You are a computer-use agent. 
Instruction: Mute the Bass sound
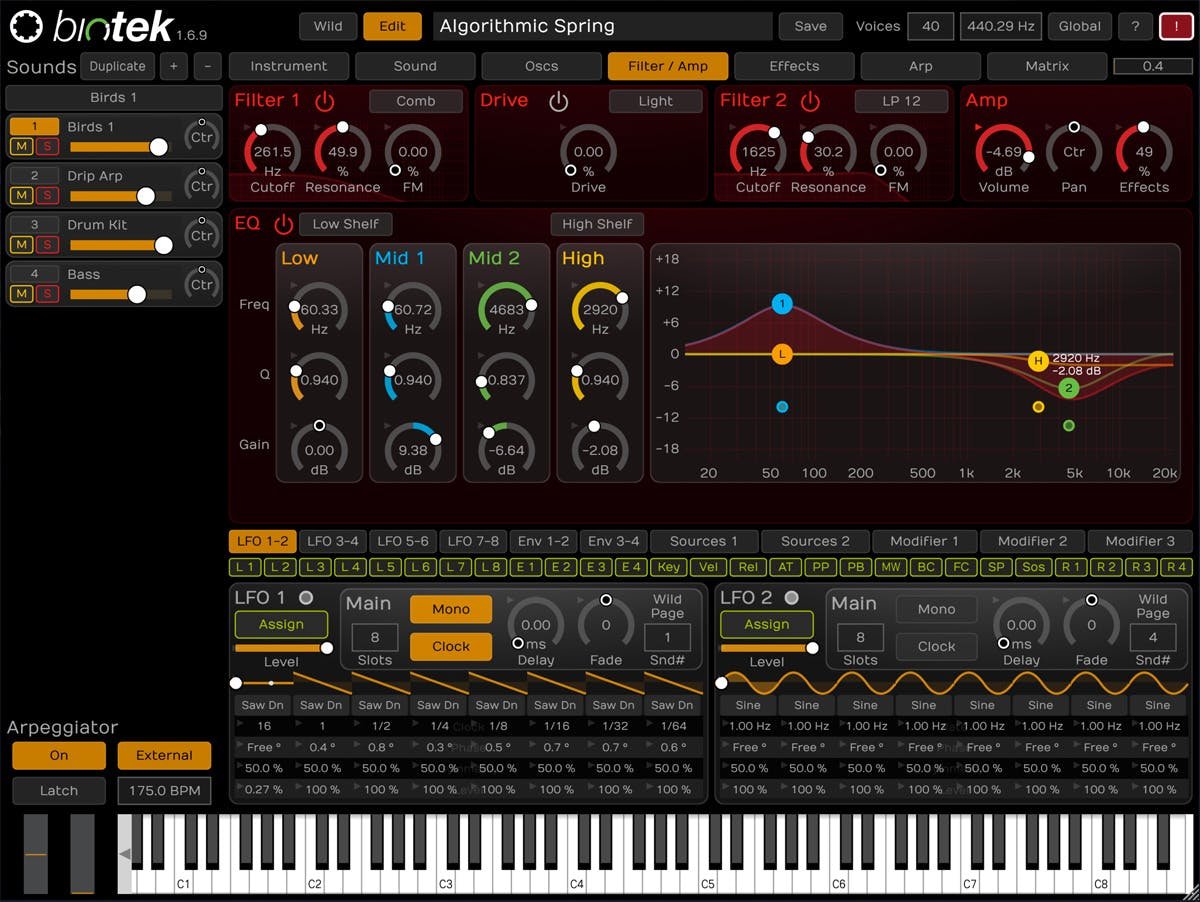coord(21,294)
